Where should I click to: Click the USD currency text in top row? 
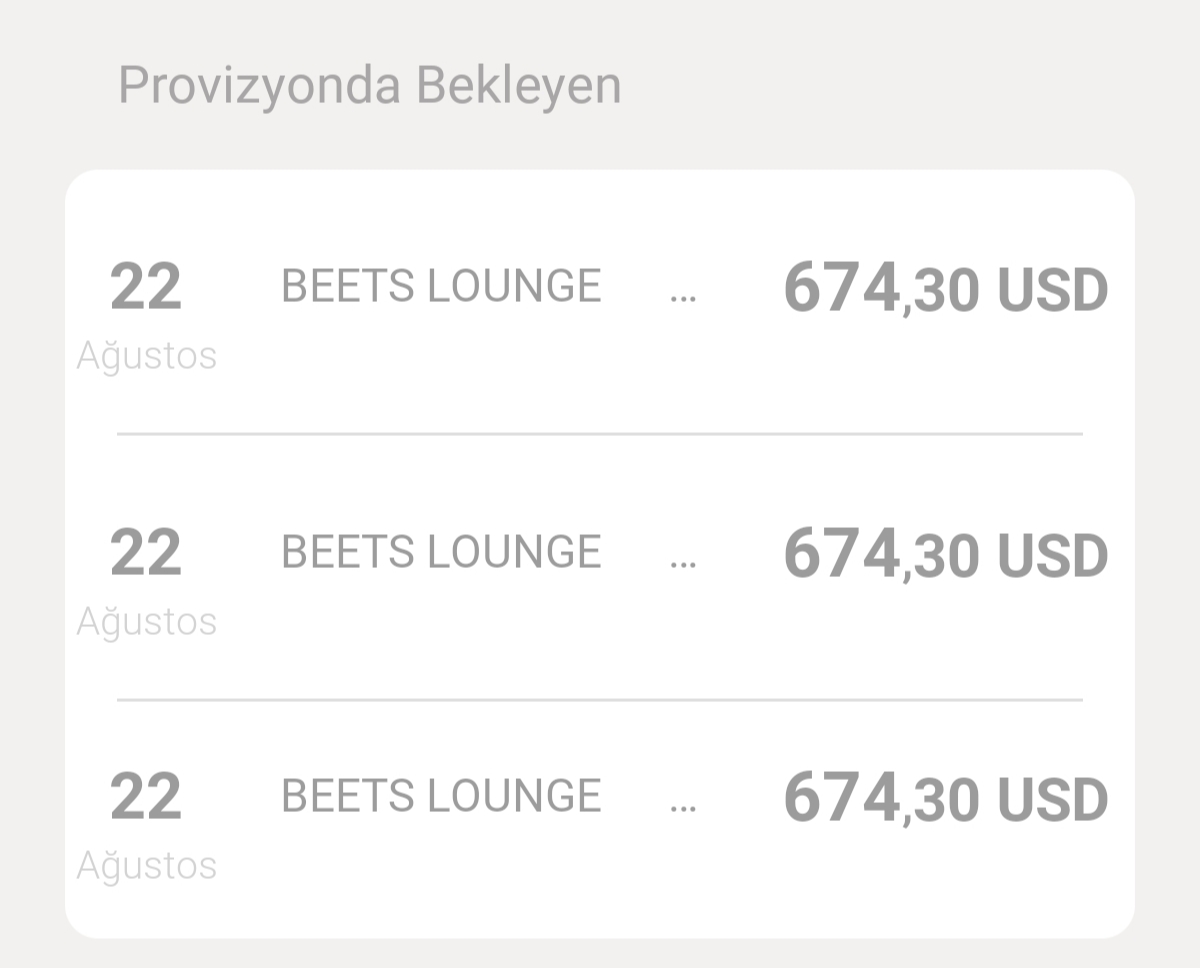[1053, 291]
